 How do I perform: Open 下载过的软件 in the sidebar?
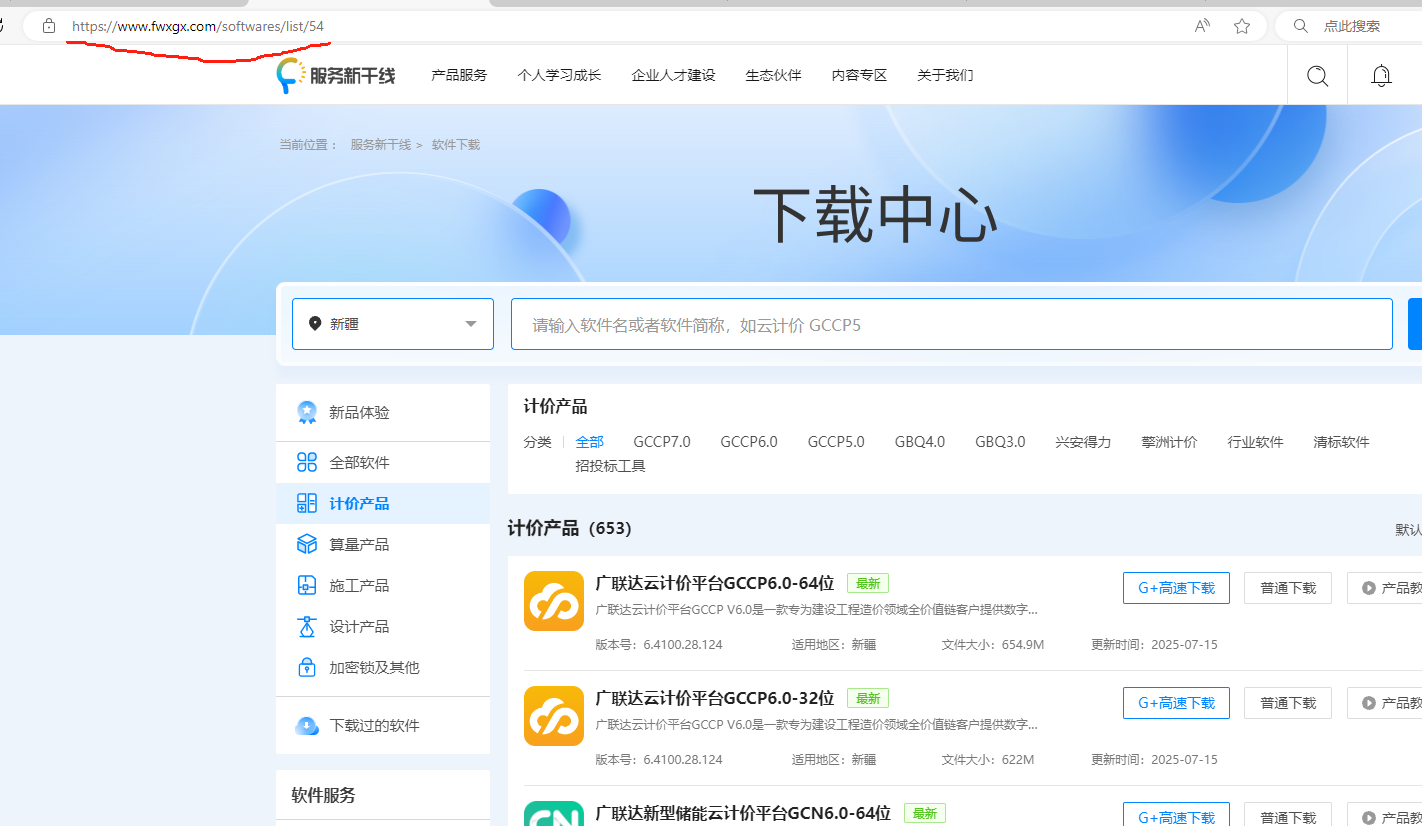point(383,726)
